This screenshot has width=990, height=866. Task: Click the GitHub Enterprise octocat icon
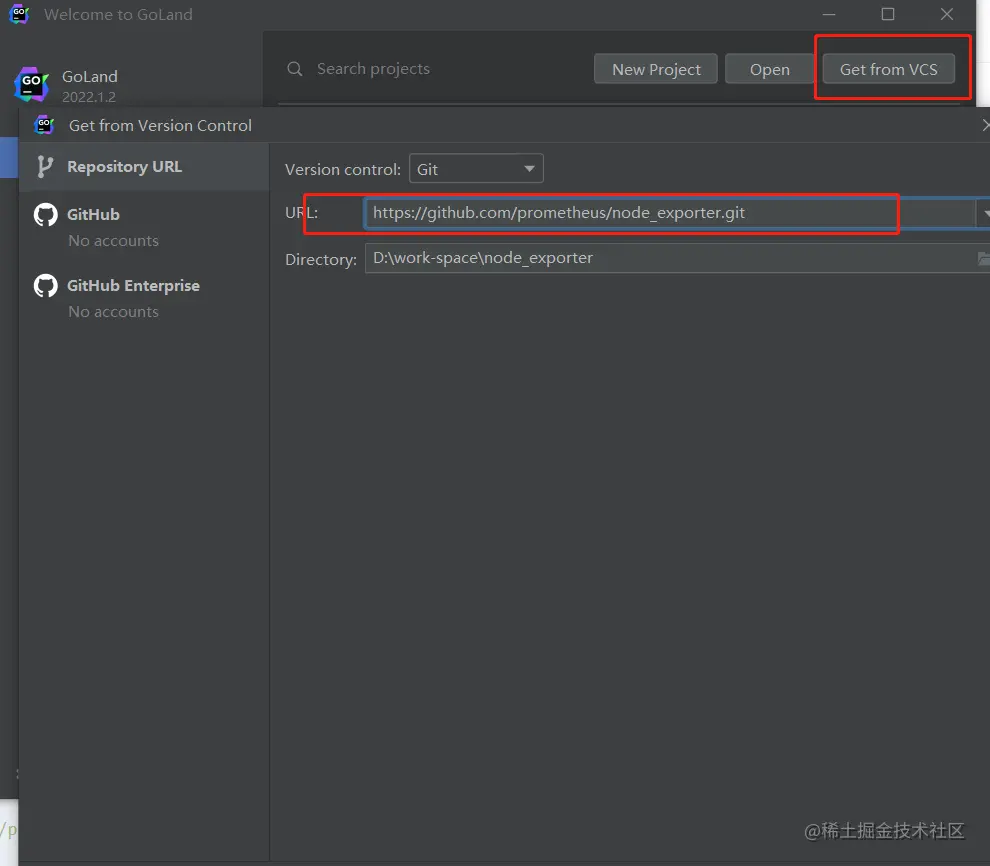[45, 286]
